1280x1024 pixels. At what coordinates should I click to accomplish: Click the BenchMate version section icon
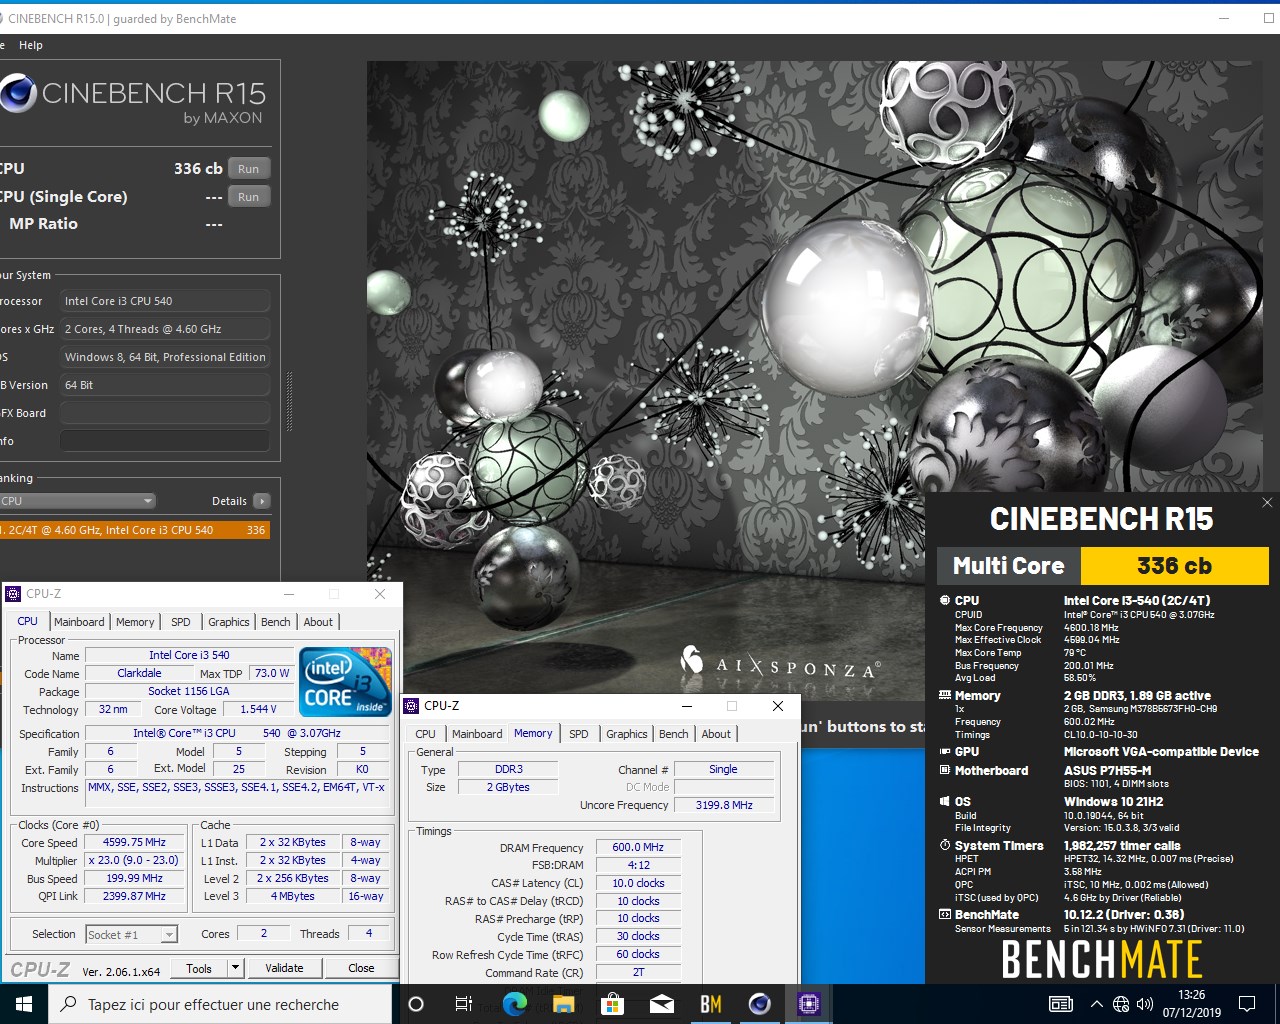click(945, 914)
